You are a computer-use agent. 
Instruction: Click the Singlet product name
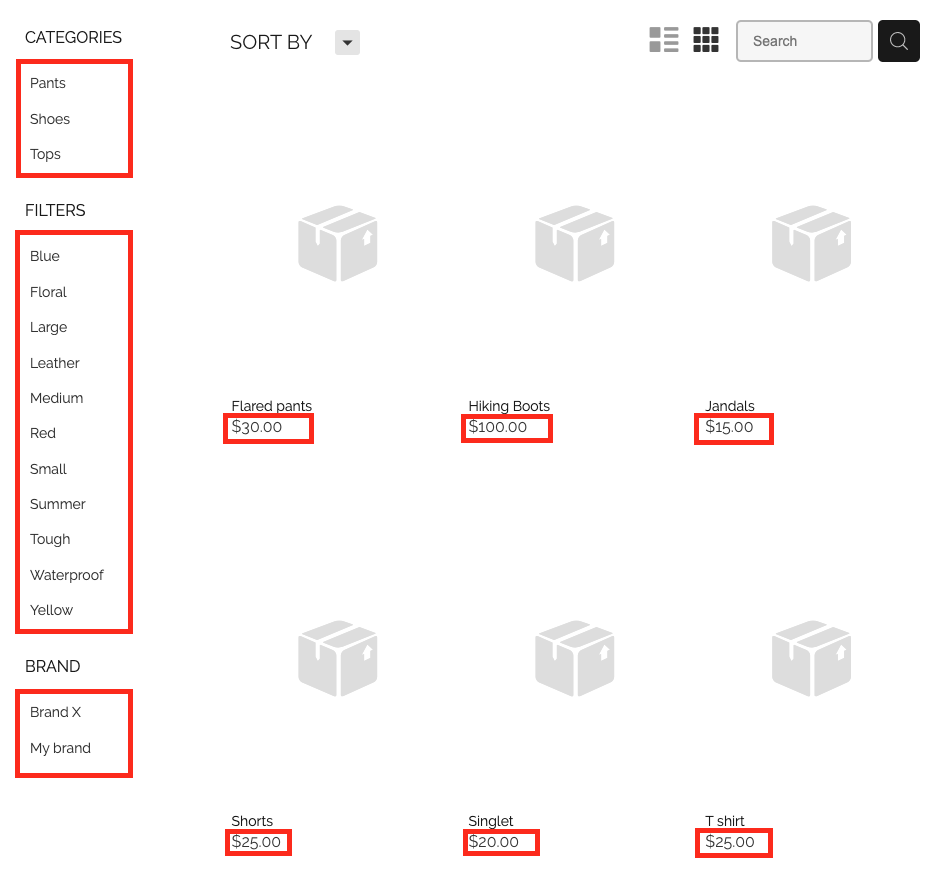(491, 821)
